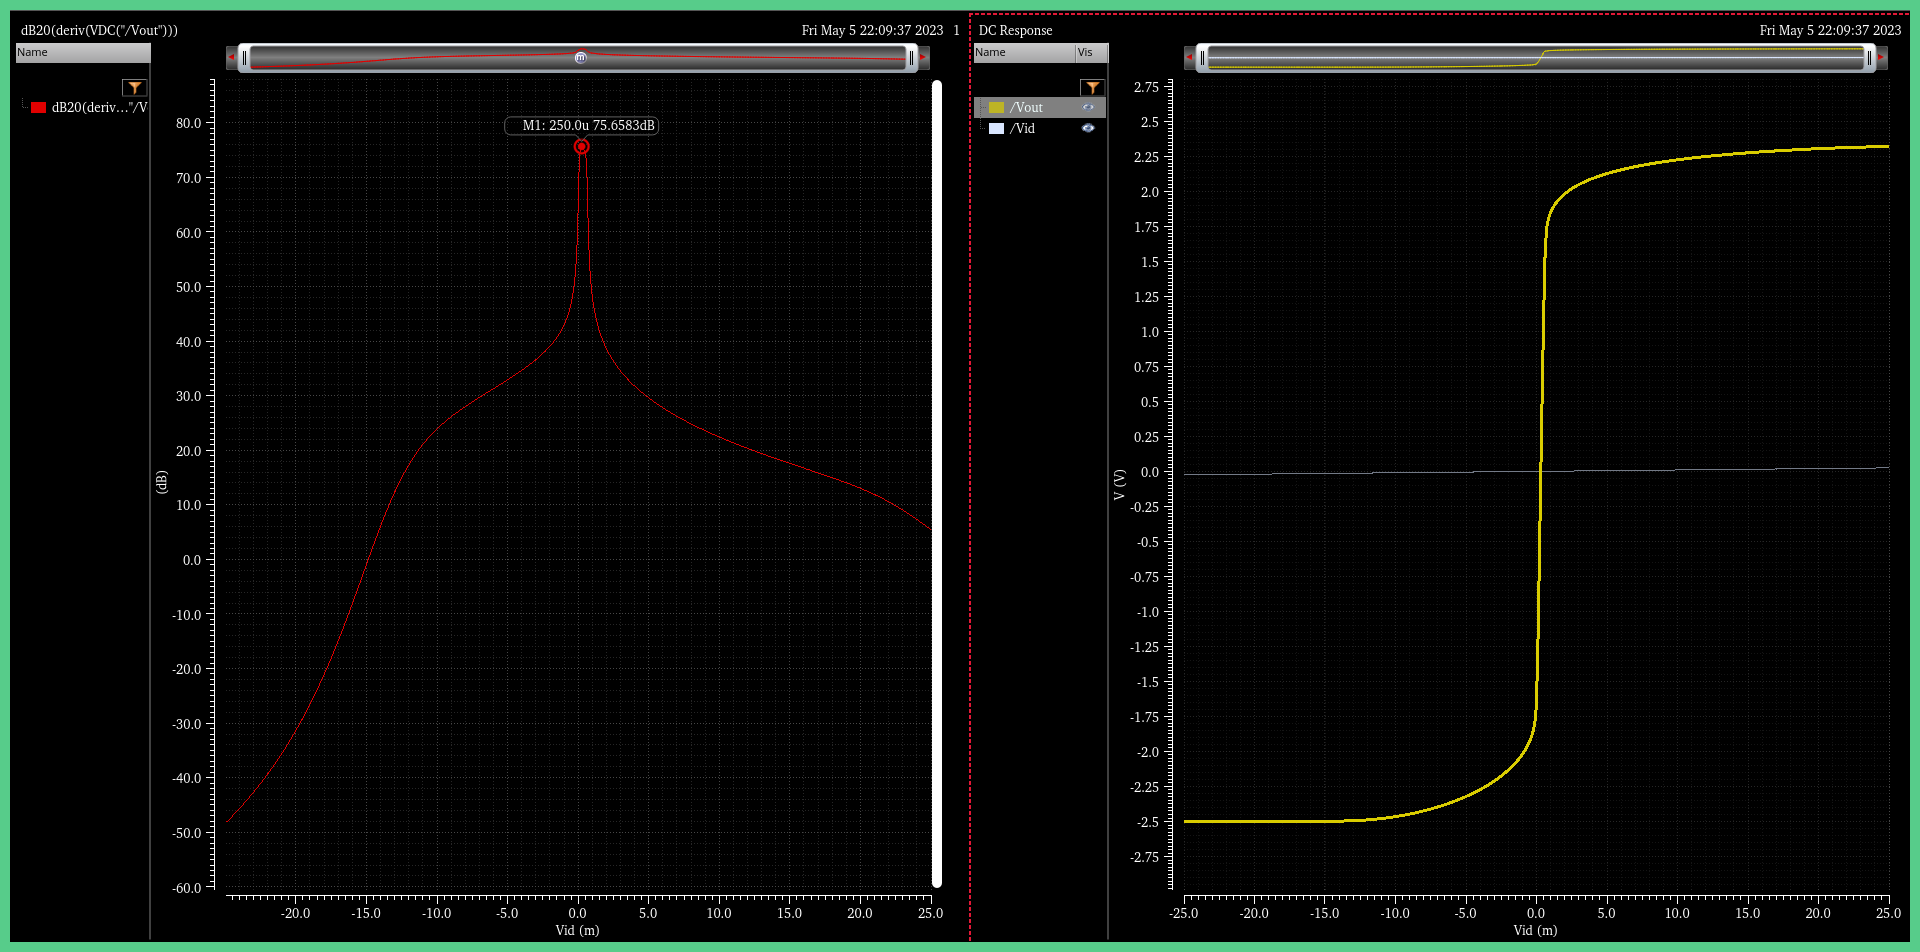This screenshot has height=952, width=1920.
Task: Open the filter icon in the DC Response legend
Action: click(1093, 88)
